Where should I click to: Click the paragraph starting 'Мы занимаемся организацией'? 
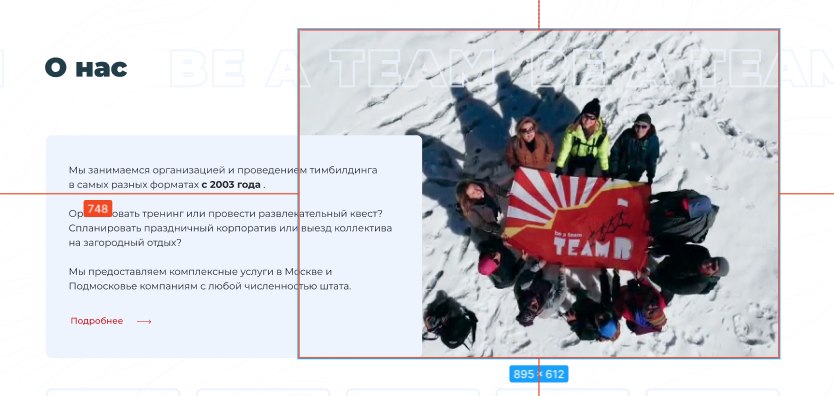(223, 178)
